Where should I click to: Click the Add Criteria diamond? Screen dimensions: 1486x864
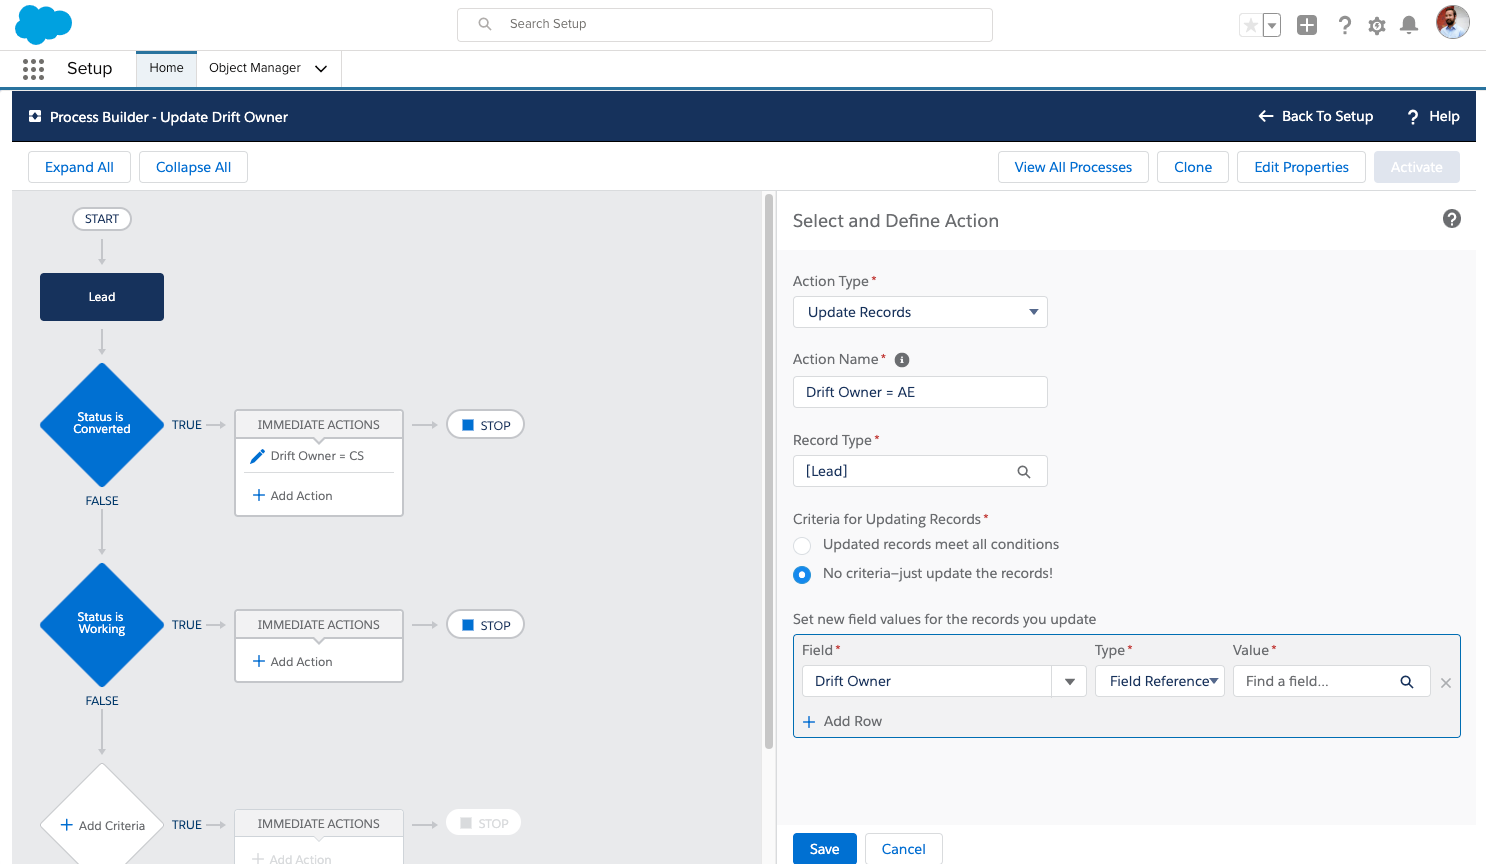point(102,825)
